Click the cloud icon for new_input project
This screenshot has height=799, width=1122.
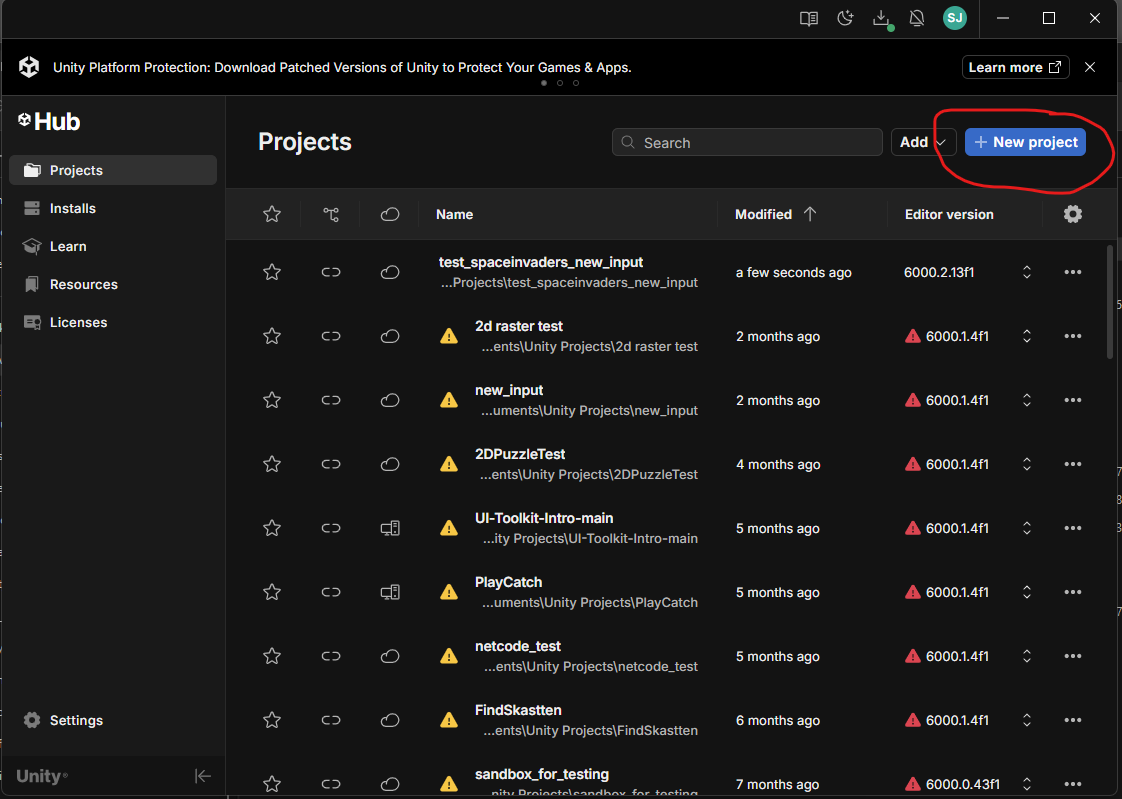coord(390,400)
